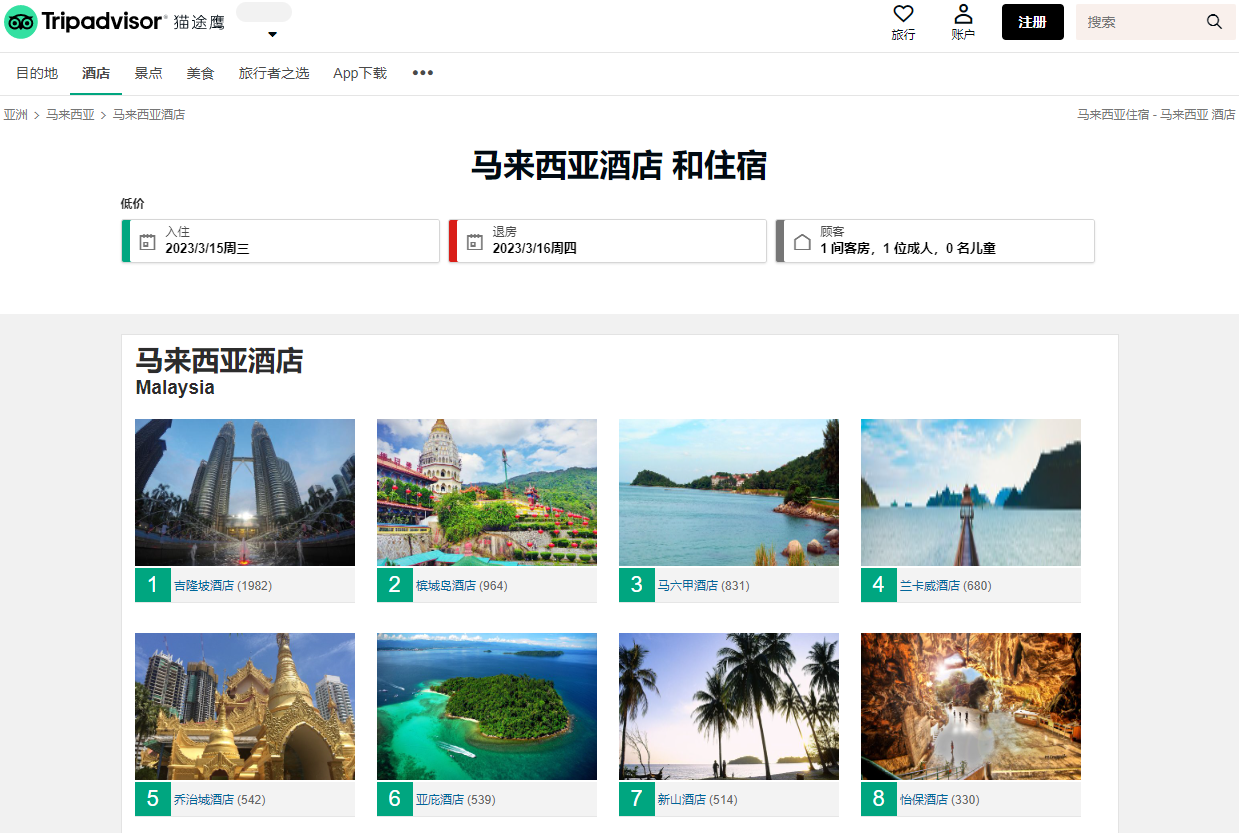The image size is (1239, 833).
Task: Open the 旅行者之选 tab
Action: pyautogui.click(x=274, y=73)
